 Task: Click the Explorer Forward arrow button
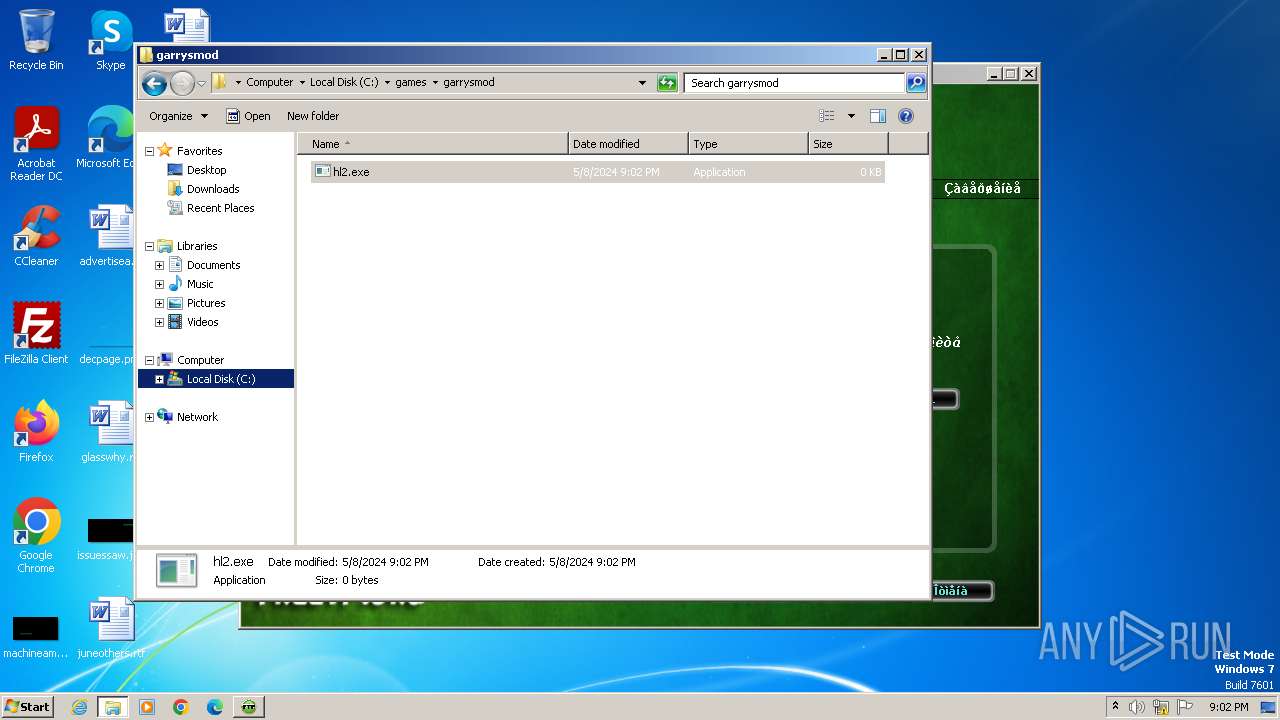(182, 83)
